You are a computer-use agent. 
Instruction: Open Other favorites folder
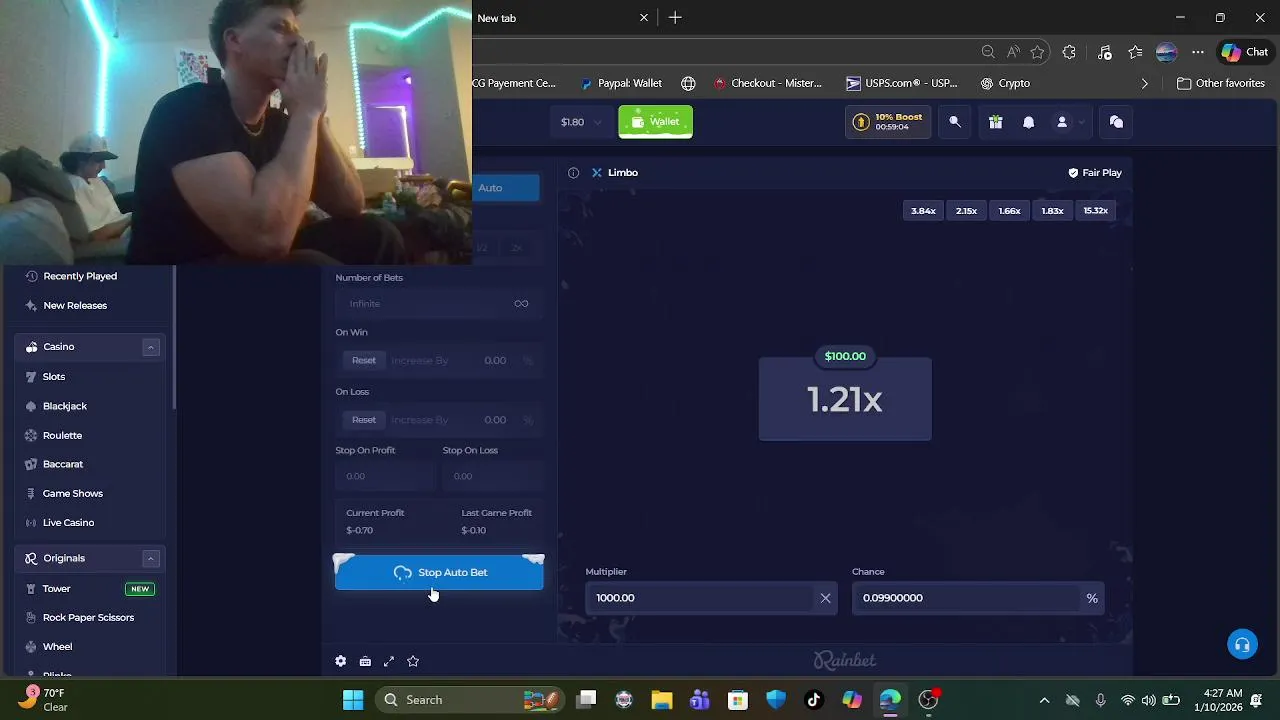tap(1221, 84)
